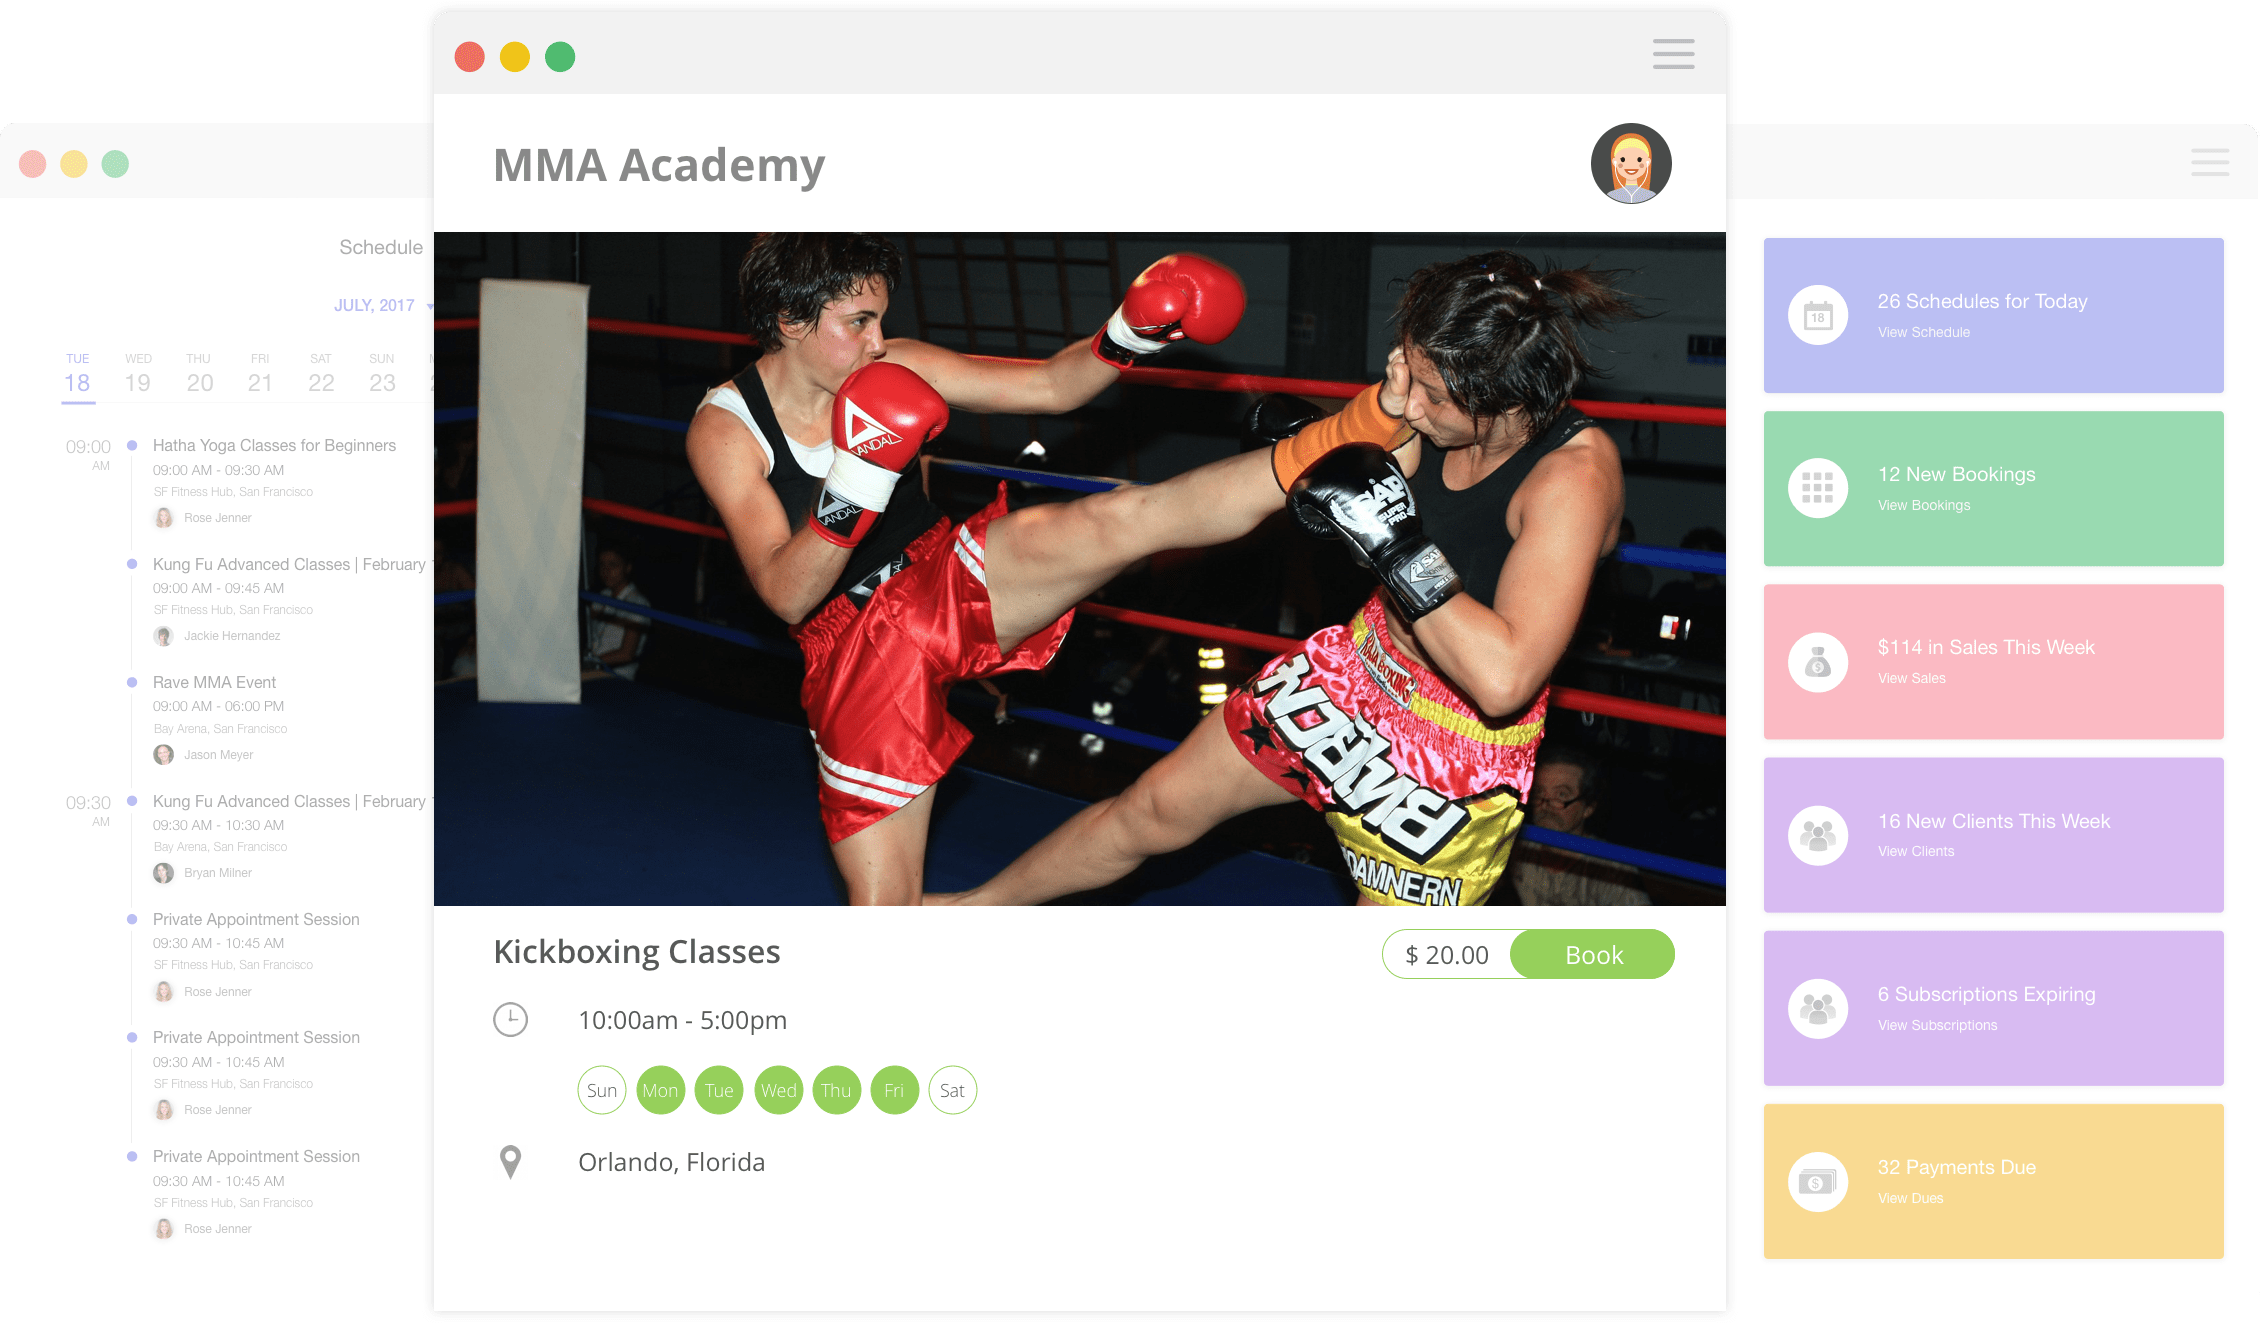The height and width of the screenshot is (1323, 2260).
Task: Click the kickboxing class photo
Action: pos(1080,569)
